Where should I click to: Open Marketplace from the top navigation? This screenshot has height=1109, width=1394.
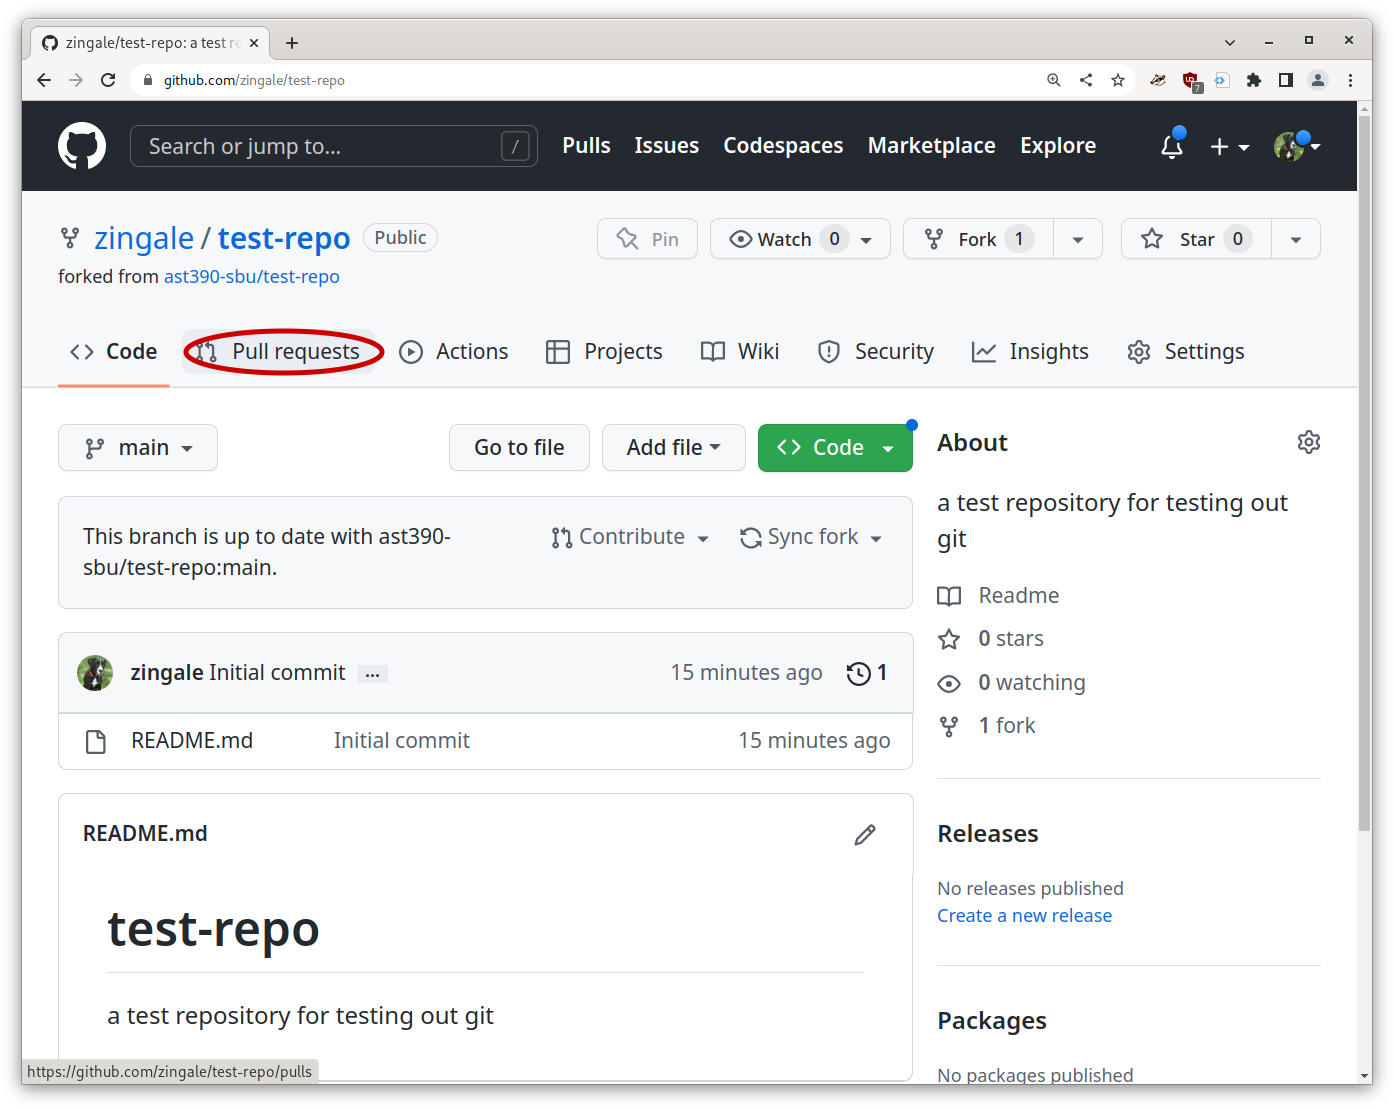tap(931, 146)
